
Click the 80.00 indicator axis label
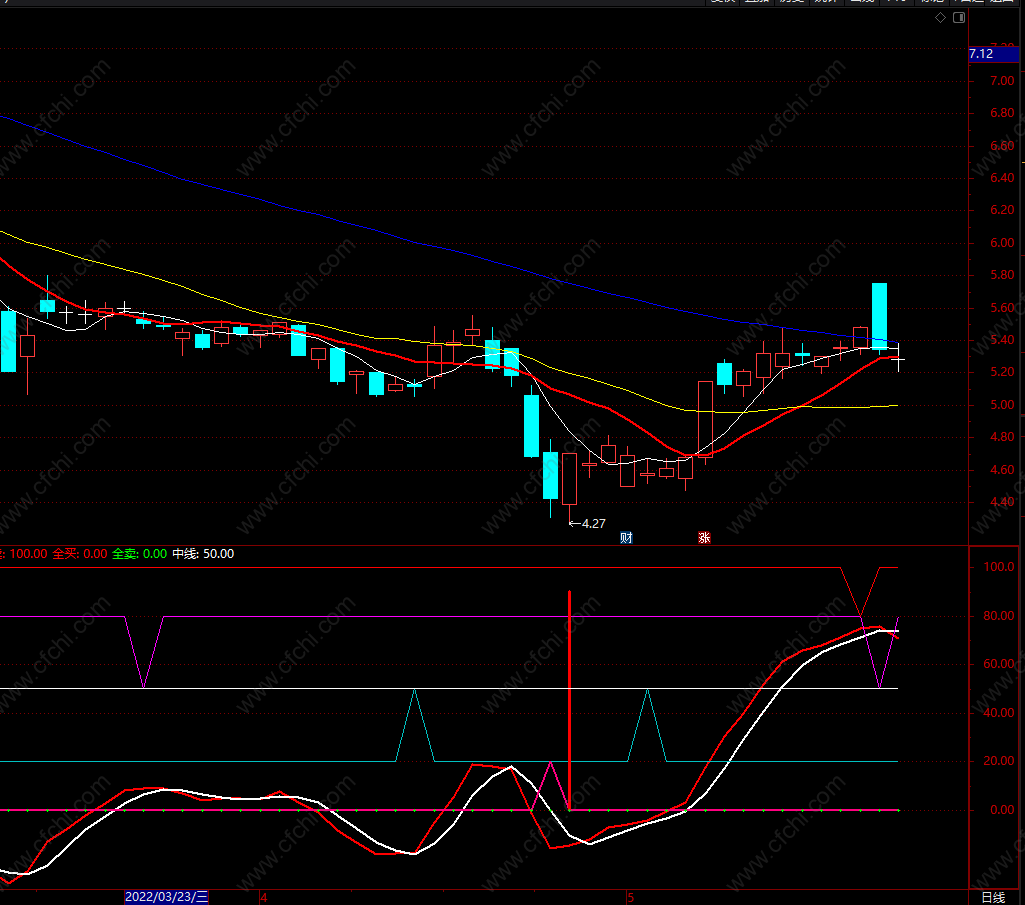click(x=999, y=615)
